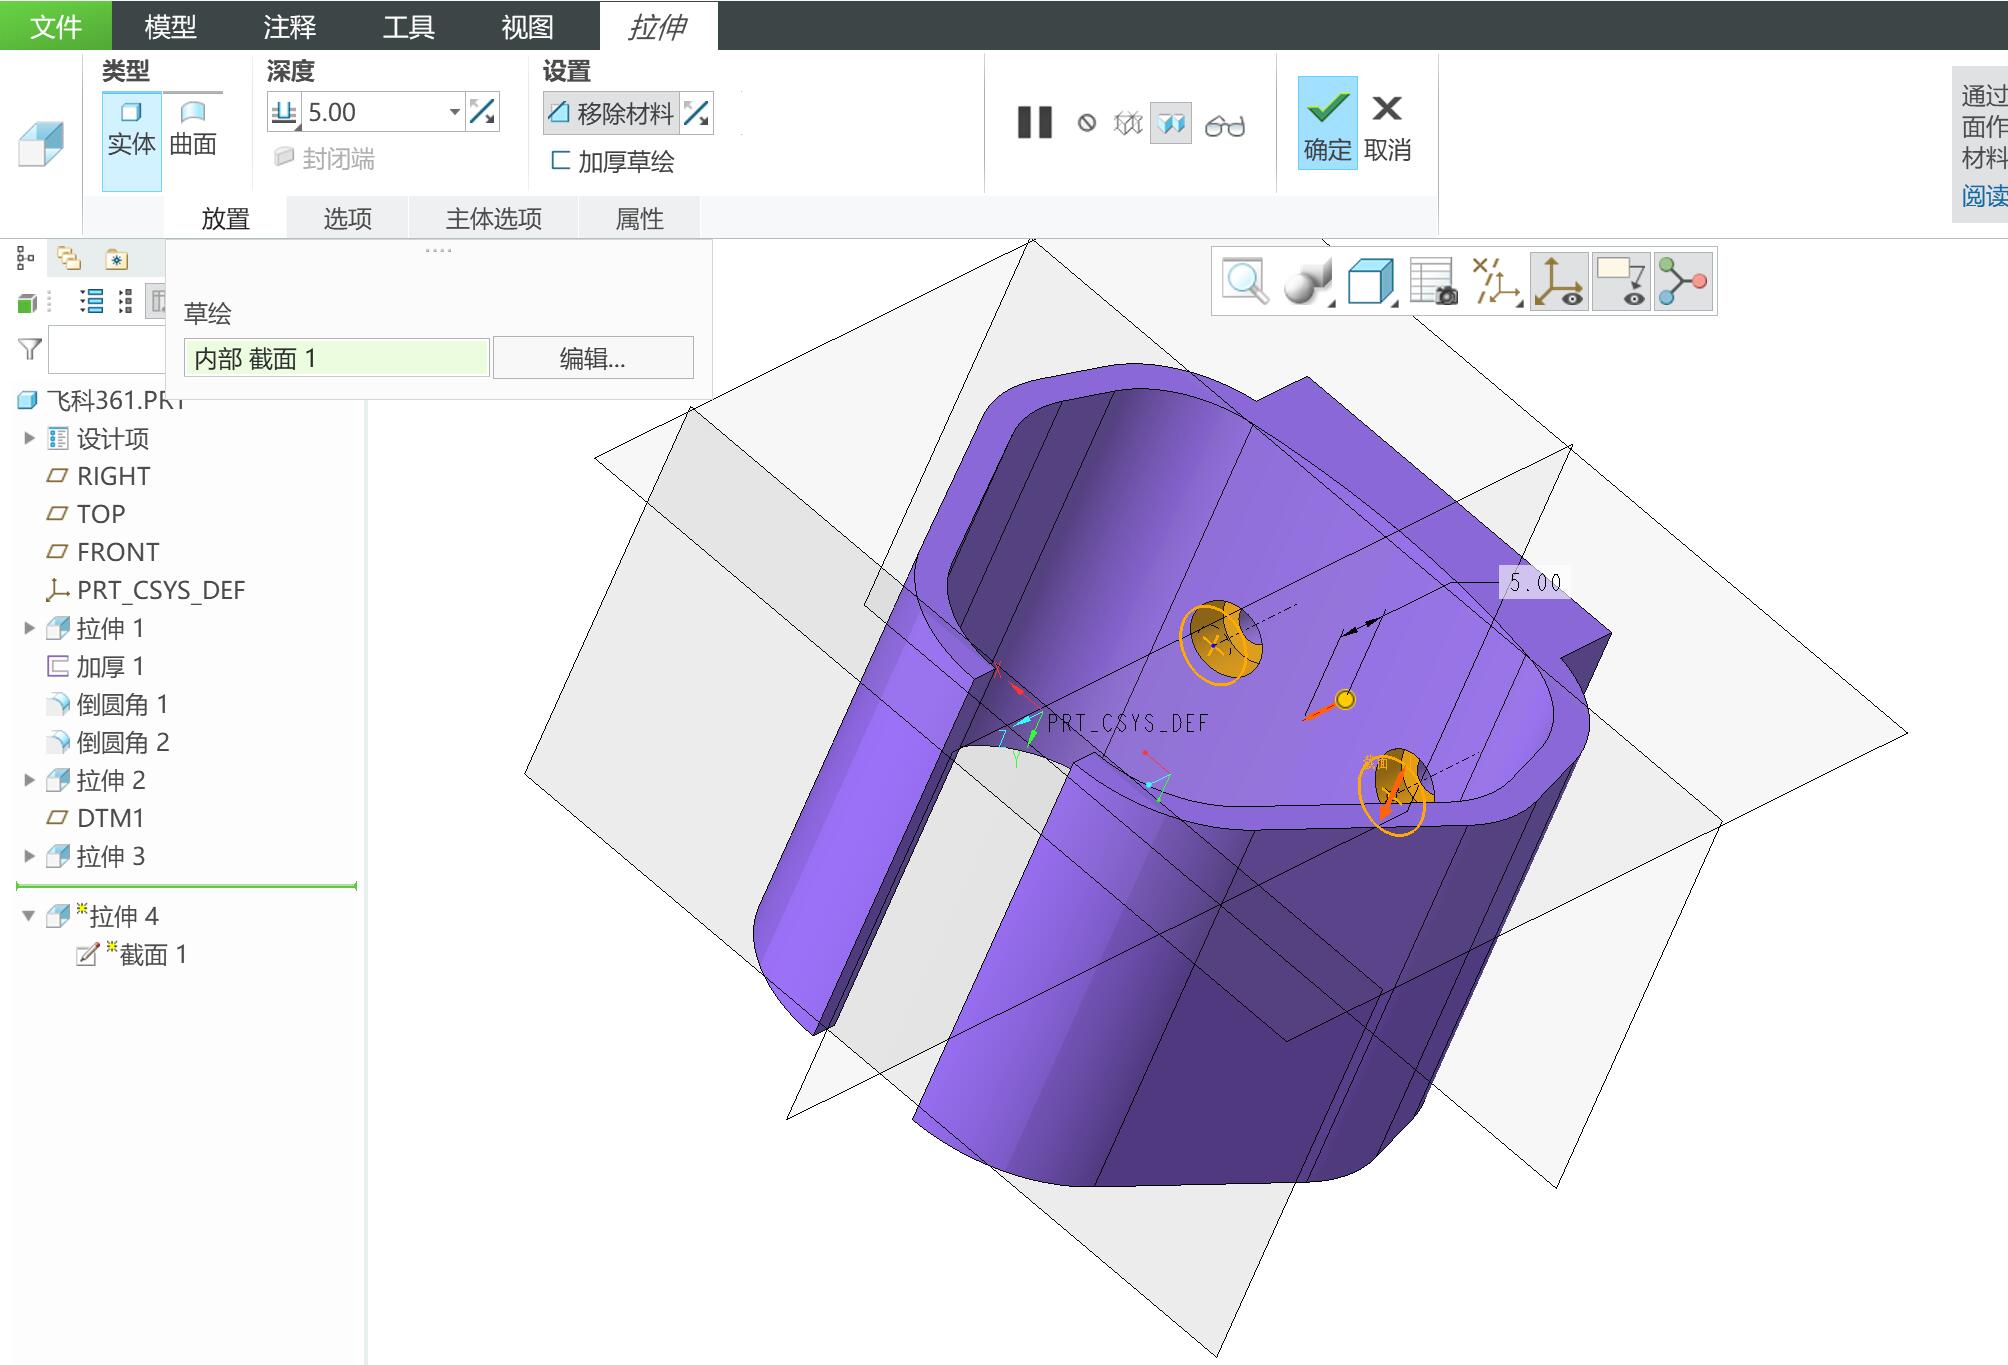This screenshot has width=2008, height=1365.
Task: Open the depth value dropdown arrow
Action: tap(455, 112)
